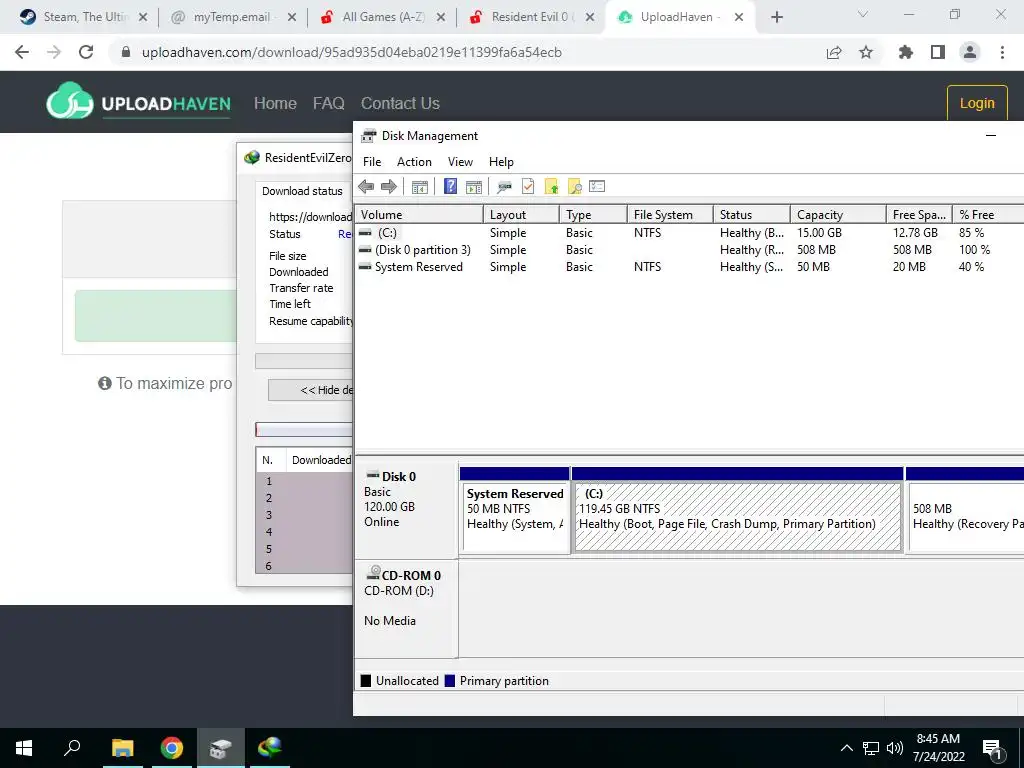
Task: Open the Home link on UploadHaven
Action: pyautogui.click(x=275, y=103)
